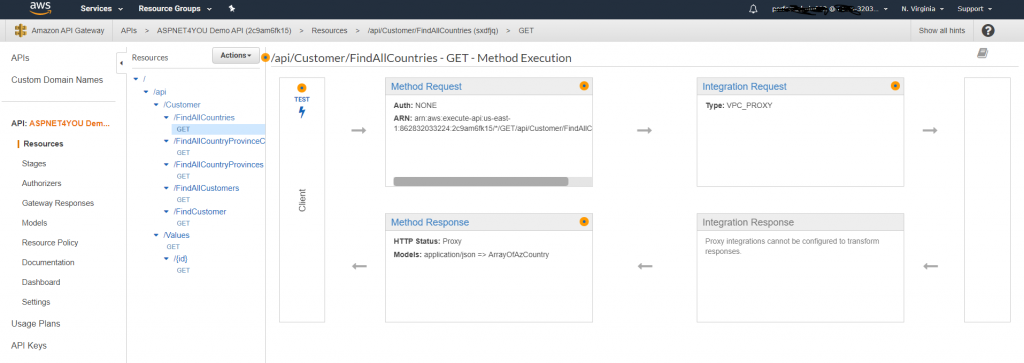Select Stages in the left sidebar
The height and width of the screenshot is (363, 1024).
coord(34,164)
